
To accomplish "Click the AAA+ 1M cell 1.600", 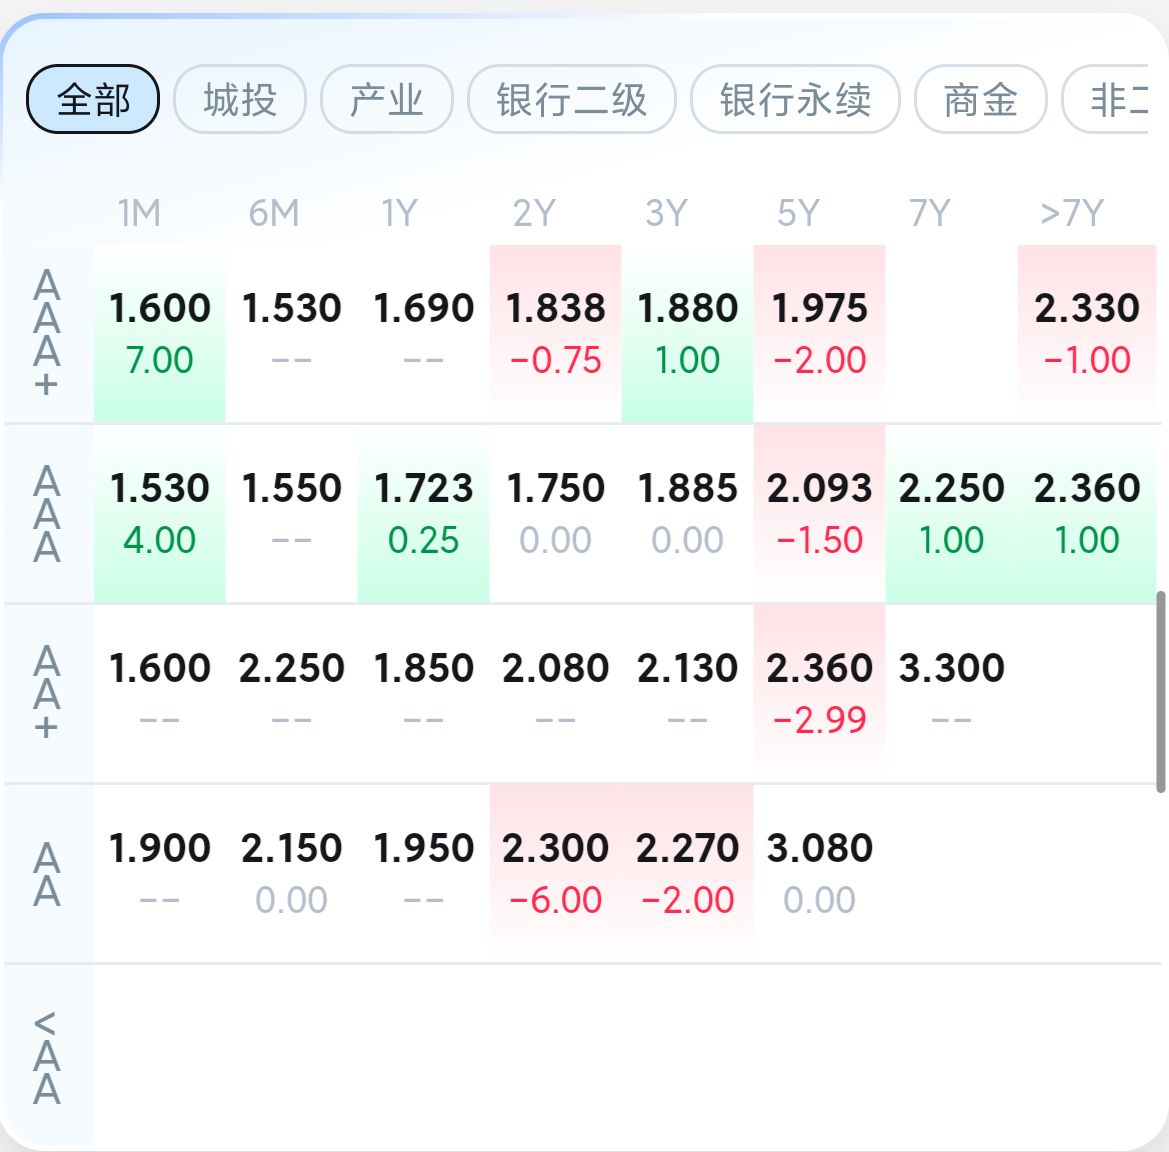I will point(160,332).
